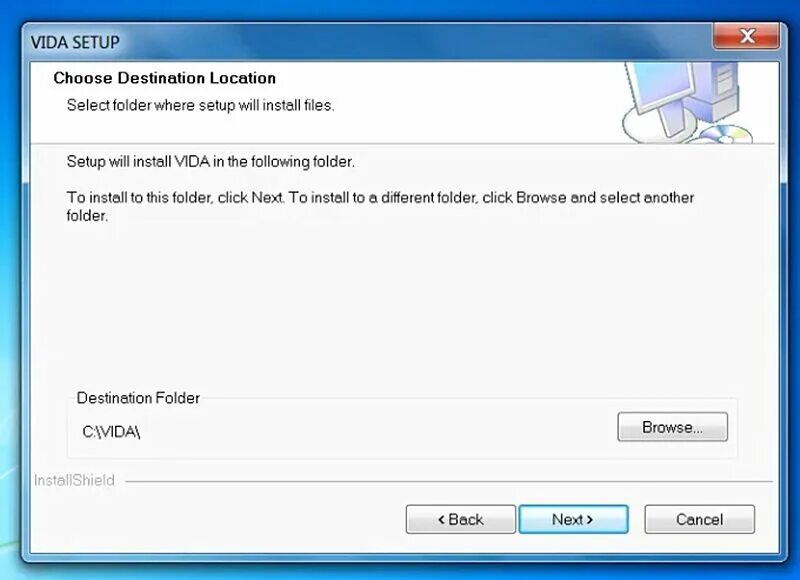Viewport: 800px width, 580px height.
Task: Click the Destination Folder group label
Action: point(138,398)
